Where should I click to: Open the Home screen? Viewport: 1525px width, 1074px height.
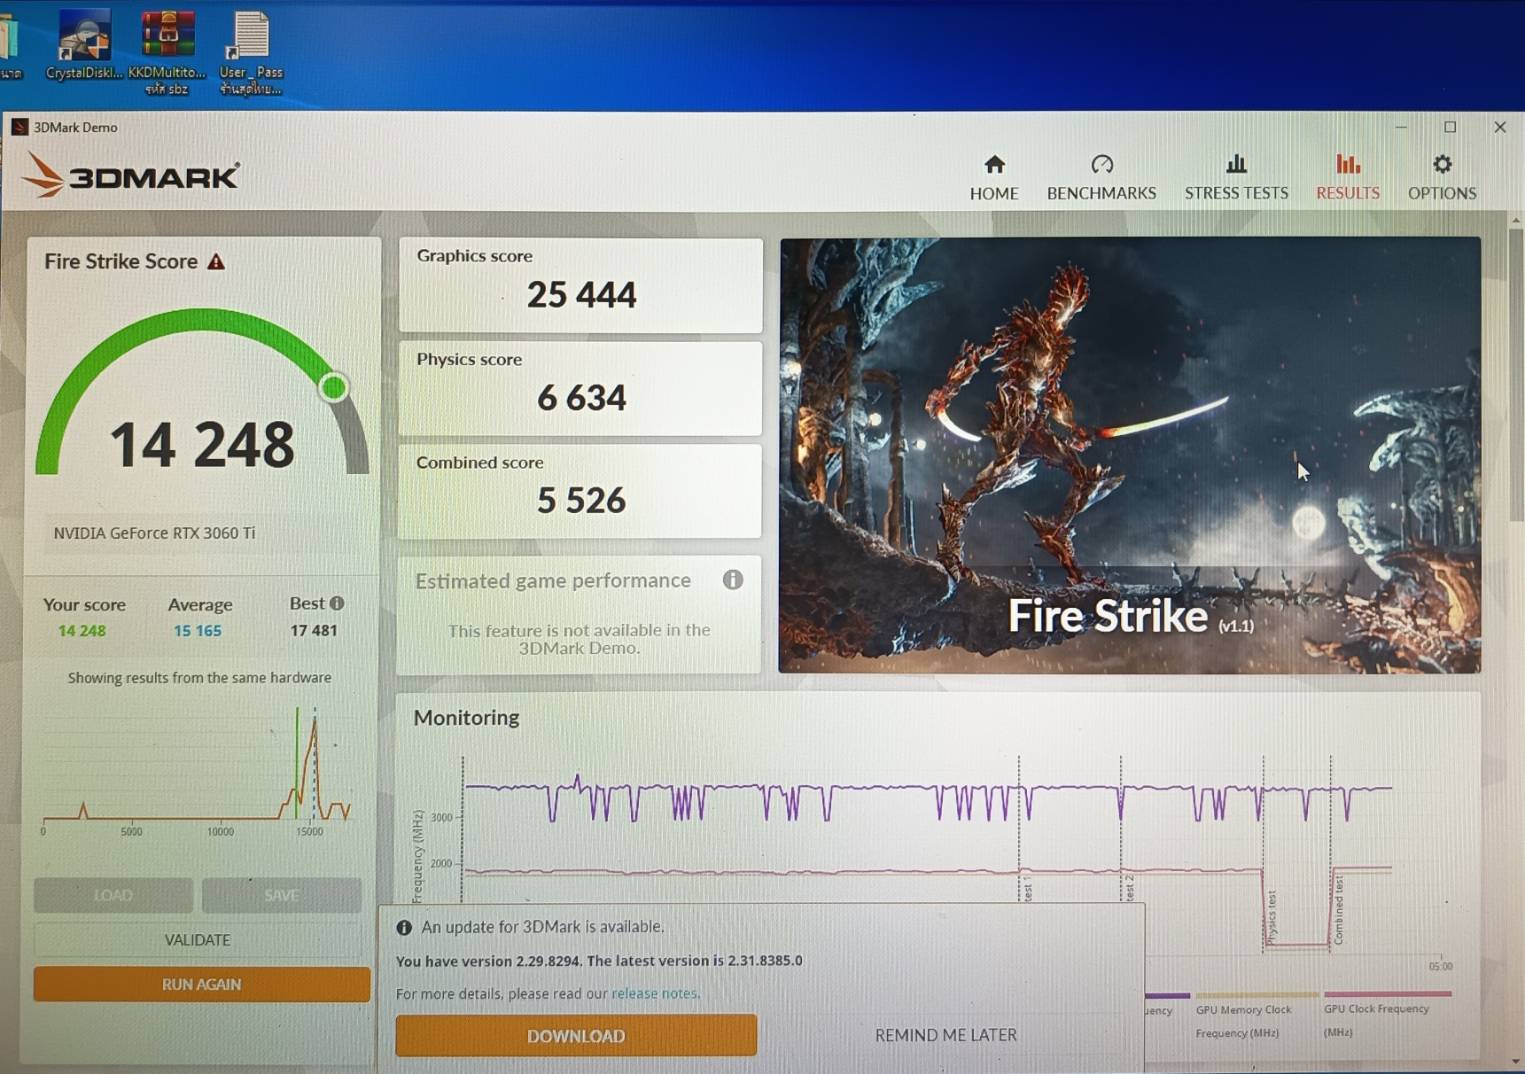tap(993, 176)
